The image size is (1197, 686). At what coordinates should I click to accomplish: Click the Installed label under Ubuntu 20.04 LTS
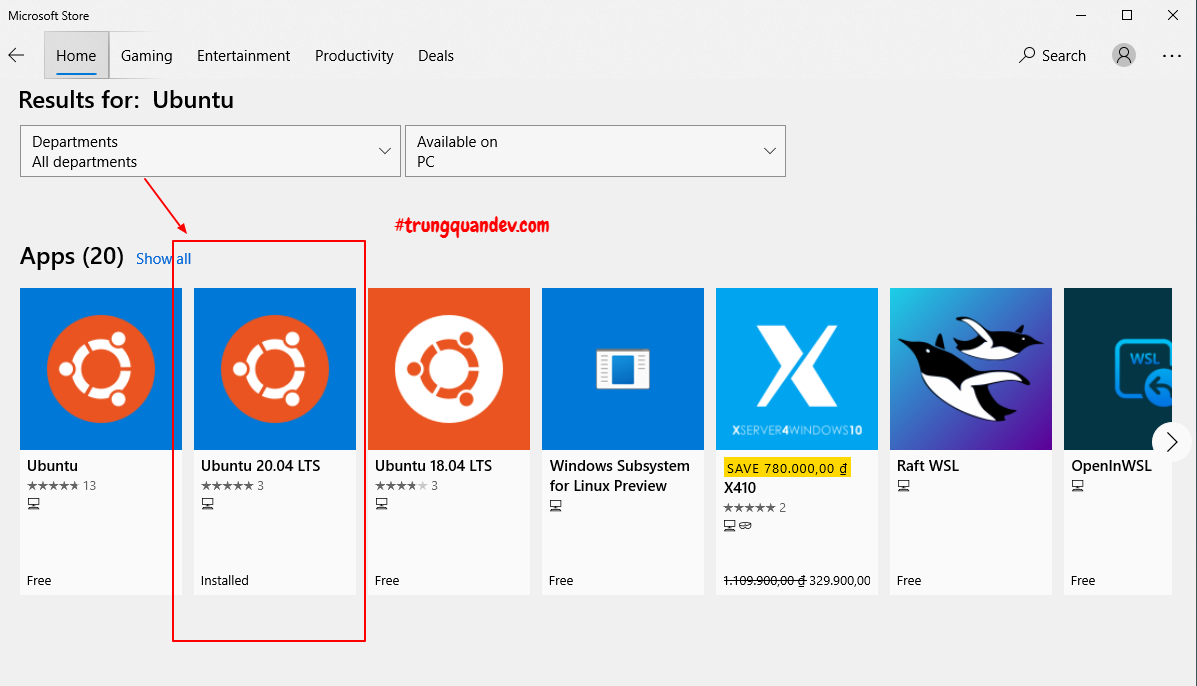224,581
